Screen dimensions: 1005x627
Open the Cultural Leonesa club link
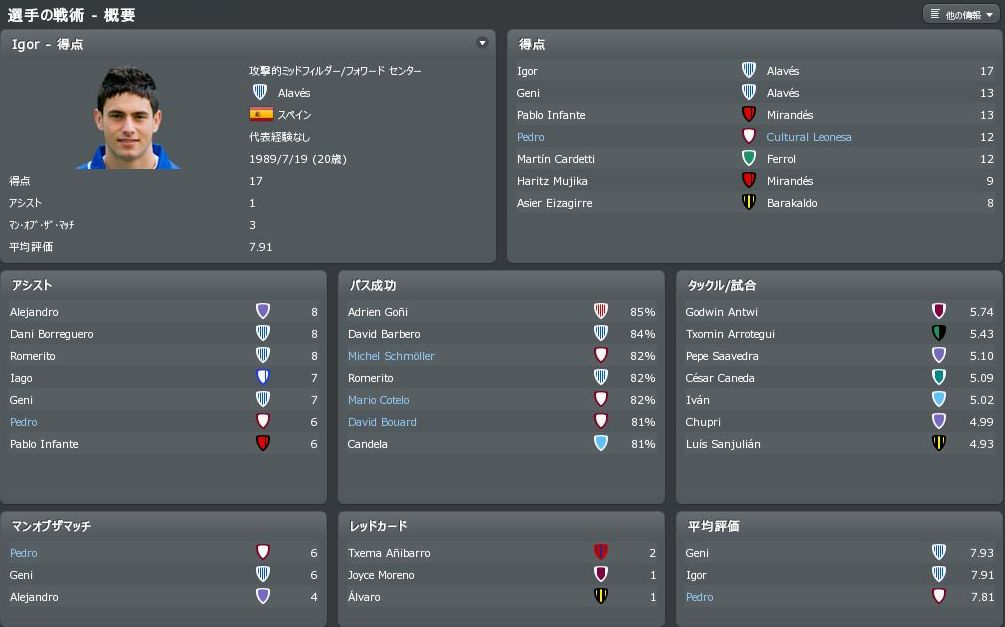pos(808,137)
